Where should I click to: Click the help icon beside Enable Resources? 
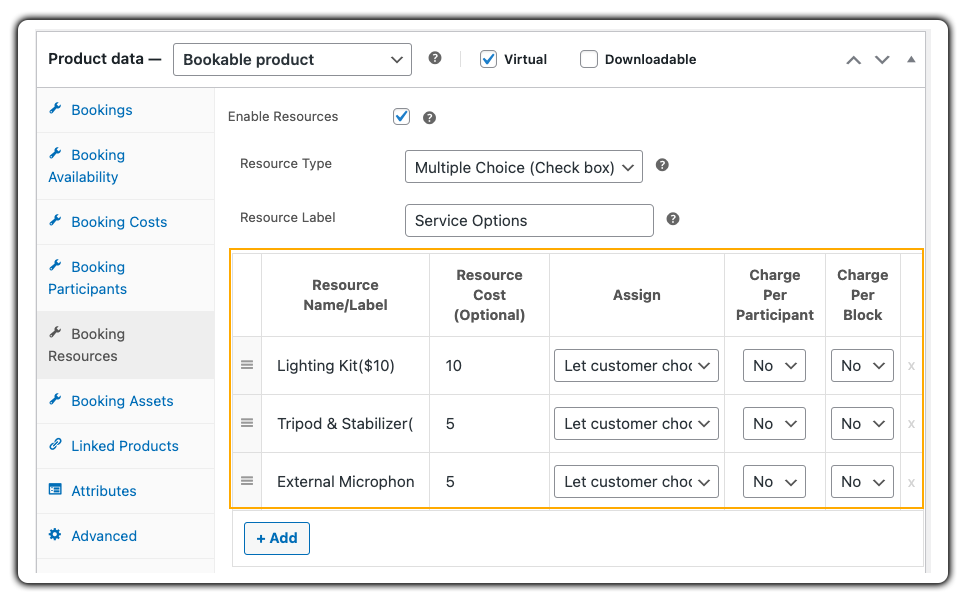click(429, 118)
